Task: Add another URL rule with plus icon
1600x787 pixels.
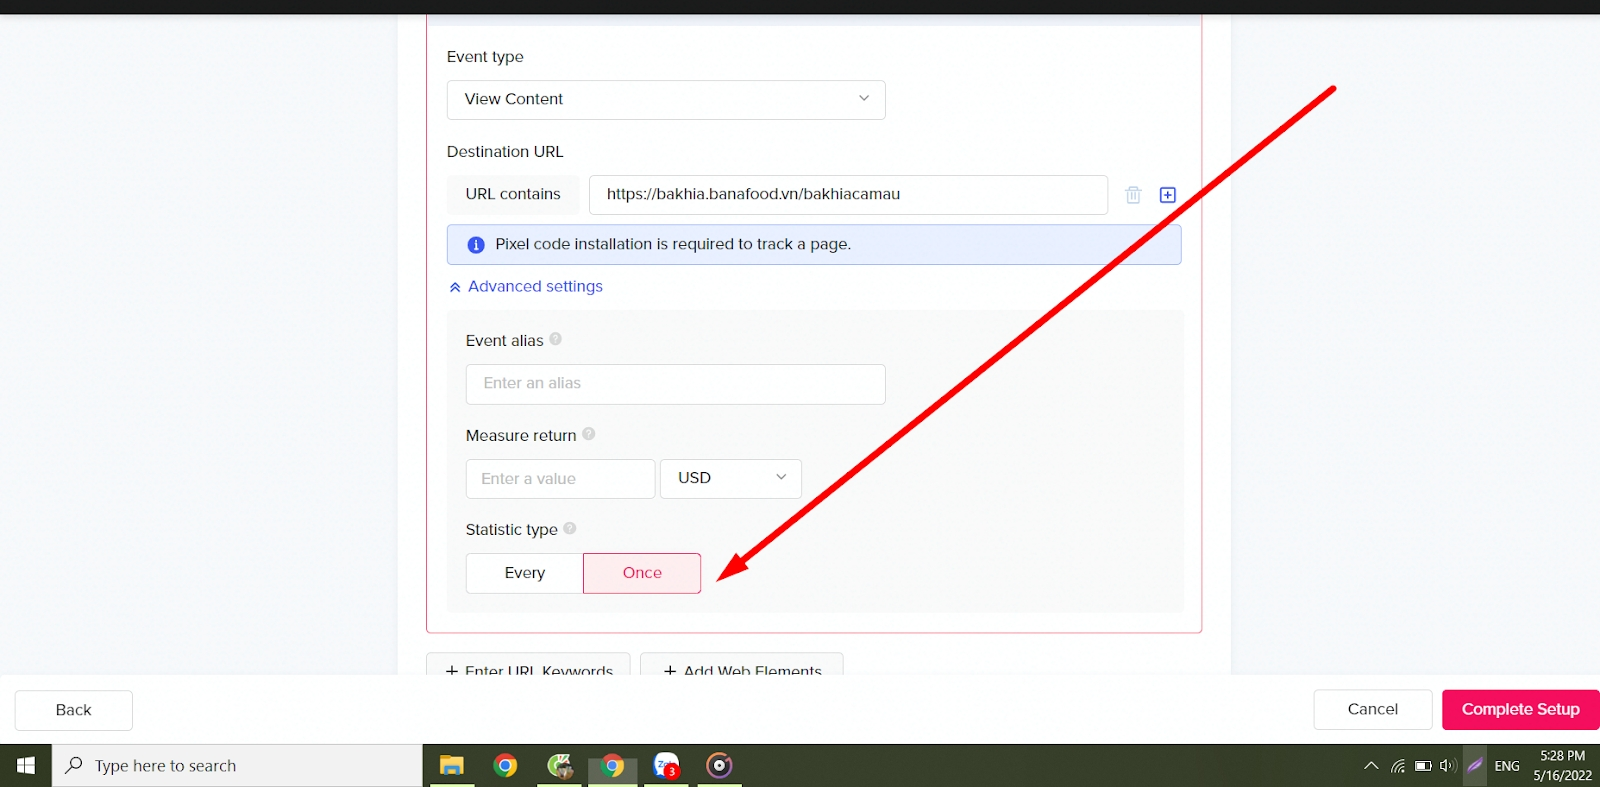Action: [x=1167, y=195]
